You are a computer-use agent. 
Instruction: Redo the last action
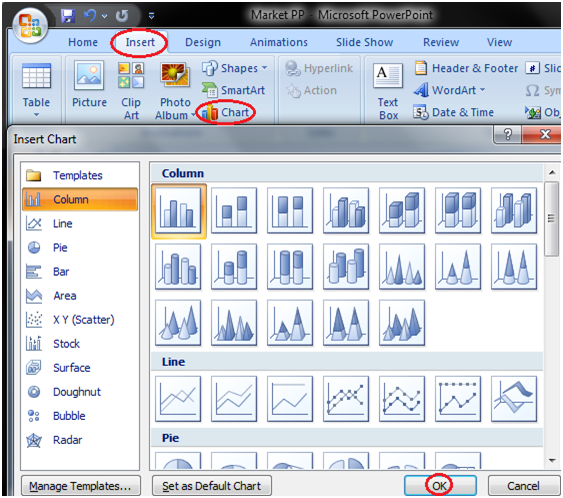[122, 16]
